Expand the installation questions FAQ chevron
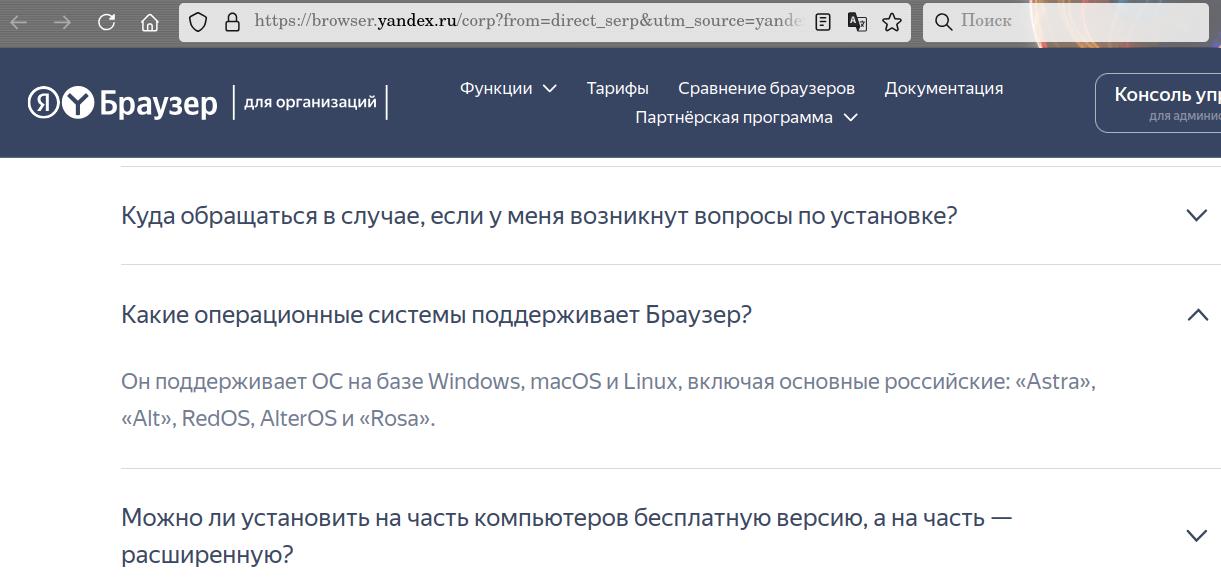Screen dimensions: 1221x580 [1196, 215]
